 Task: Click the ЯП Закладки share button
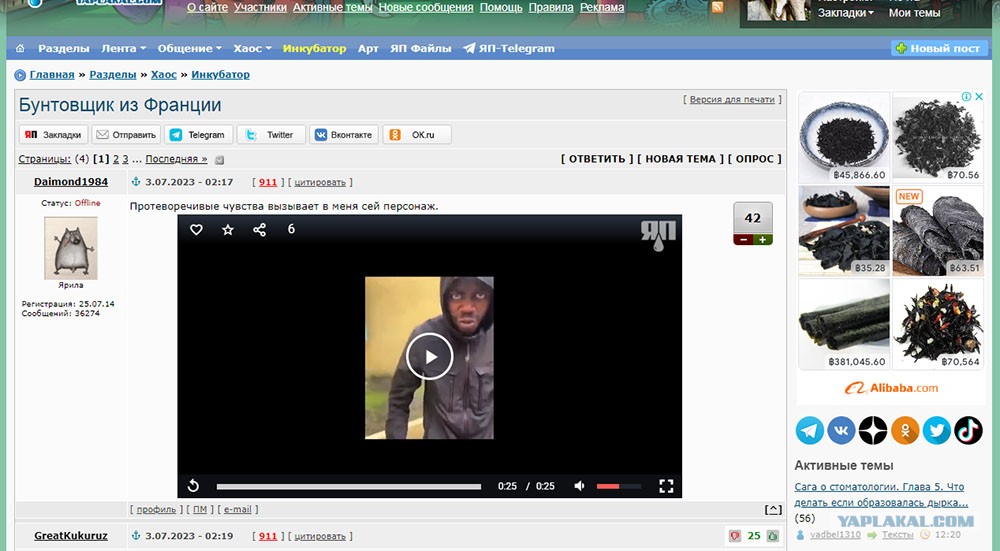(53, 135)
